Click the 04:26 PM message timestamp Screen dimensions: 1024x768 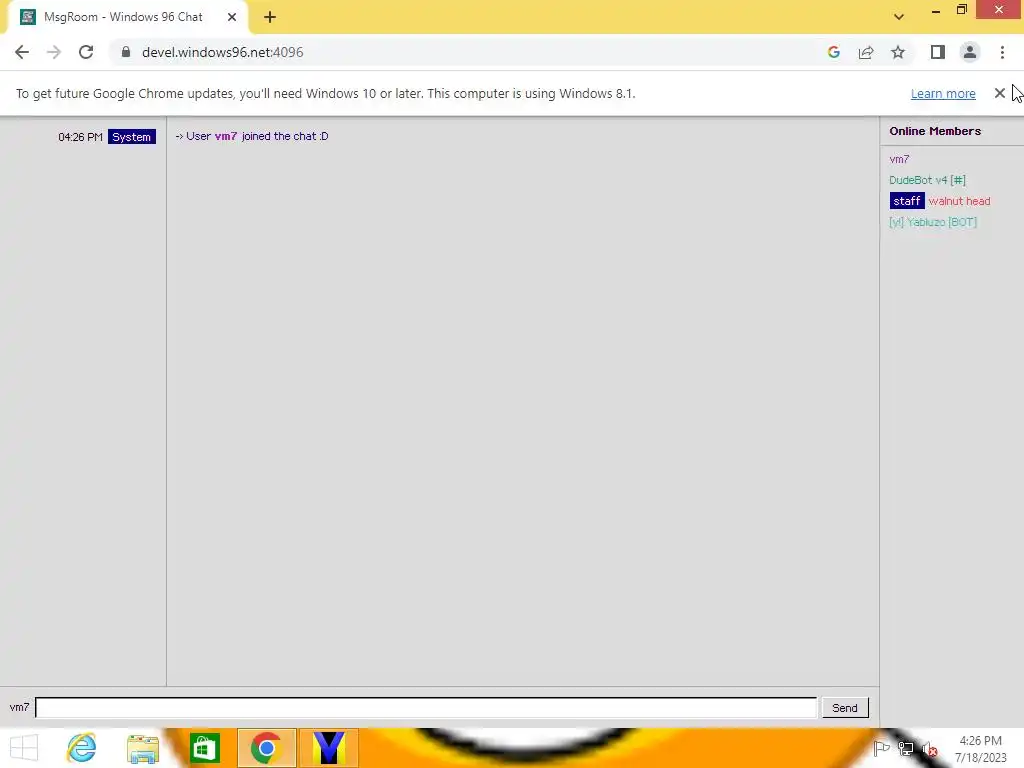(x=80, y=136)
